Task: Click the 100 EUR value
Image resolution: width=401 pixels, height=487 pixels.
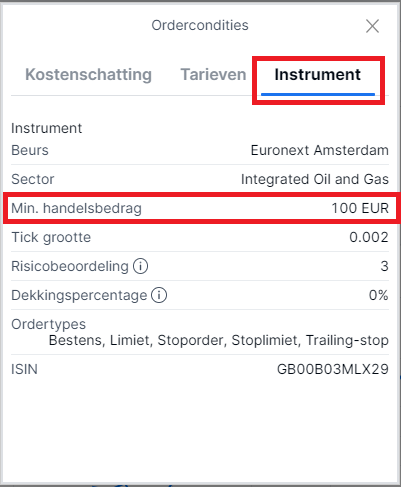Action: point(360,208)
